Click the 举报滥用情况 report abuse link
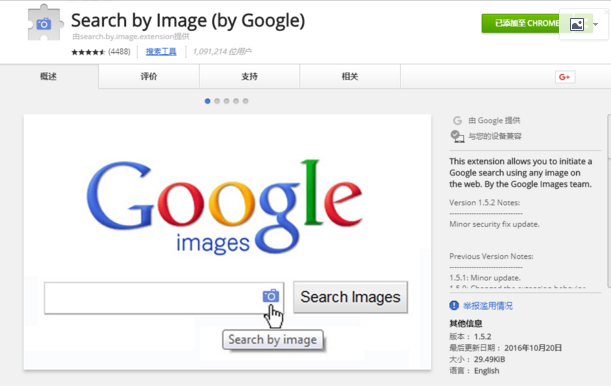 click(487, 306)
